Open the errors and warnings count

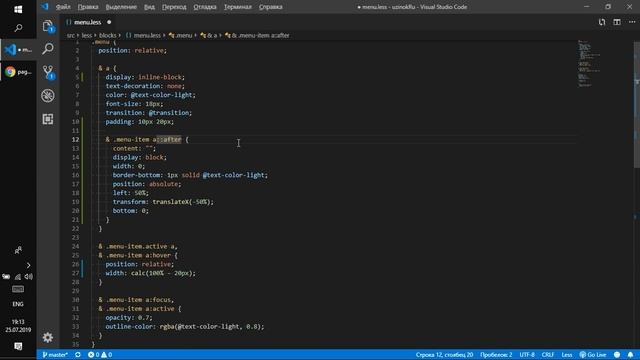[x=100, y=355]
